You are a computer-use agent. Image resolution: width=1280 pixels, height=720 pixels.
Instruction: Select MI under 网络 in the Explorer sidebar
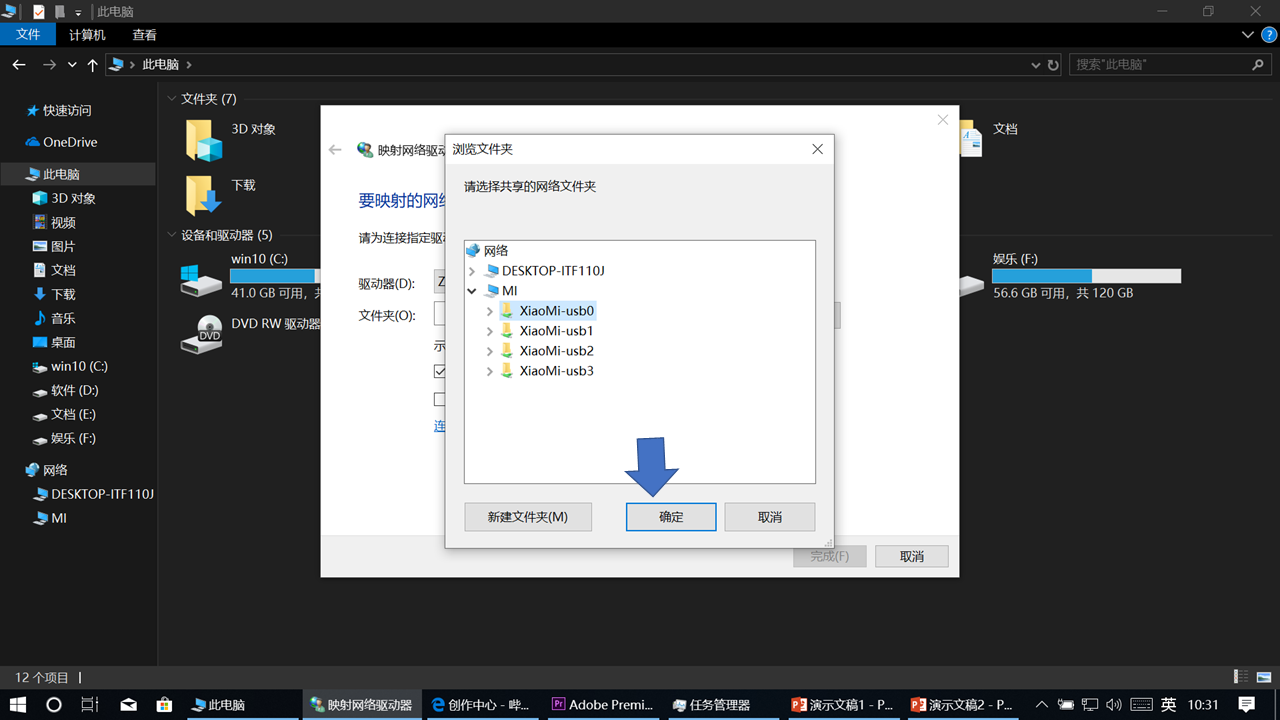click(x=59, y=518)
